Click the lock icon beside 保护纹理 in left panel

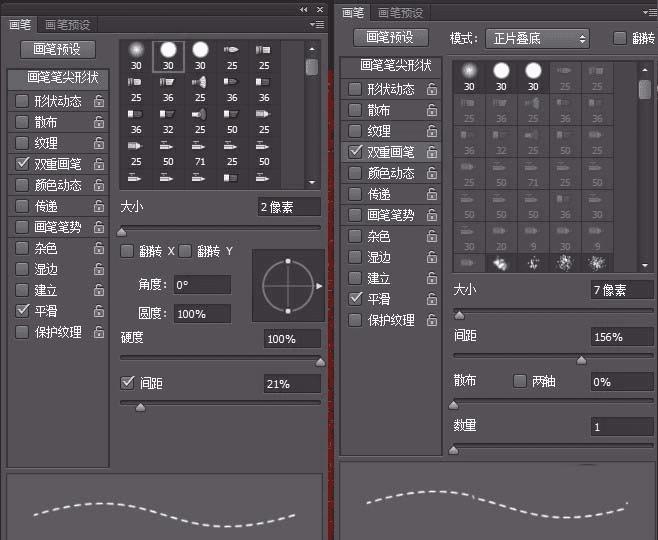coord(99,332)
